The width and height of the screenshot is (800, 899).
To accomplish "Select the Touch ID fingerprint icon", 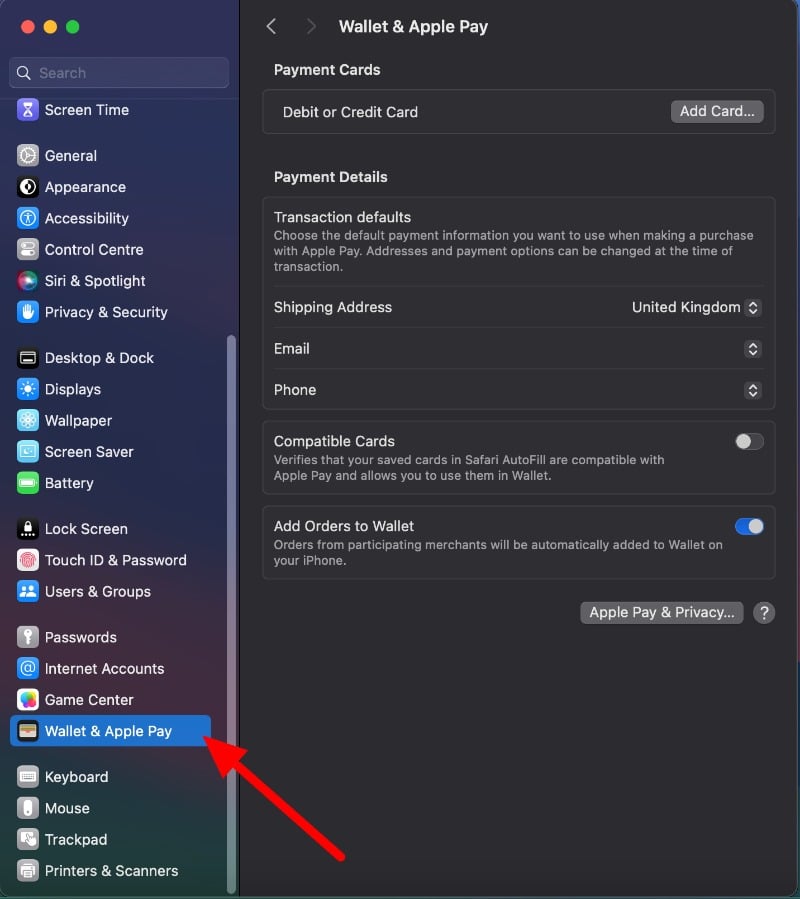I will pos(28,560).
